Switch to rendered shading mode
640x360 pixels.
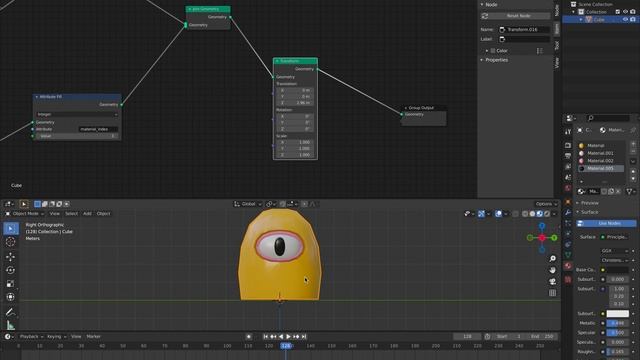[x=547, y=214]
